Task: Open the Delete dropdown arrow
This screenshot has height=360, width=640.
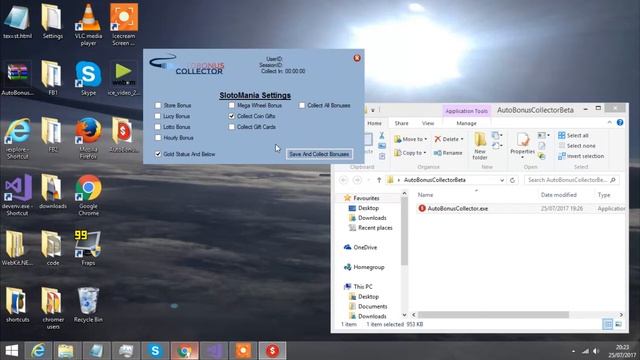Action: (462, 139)
